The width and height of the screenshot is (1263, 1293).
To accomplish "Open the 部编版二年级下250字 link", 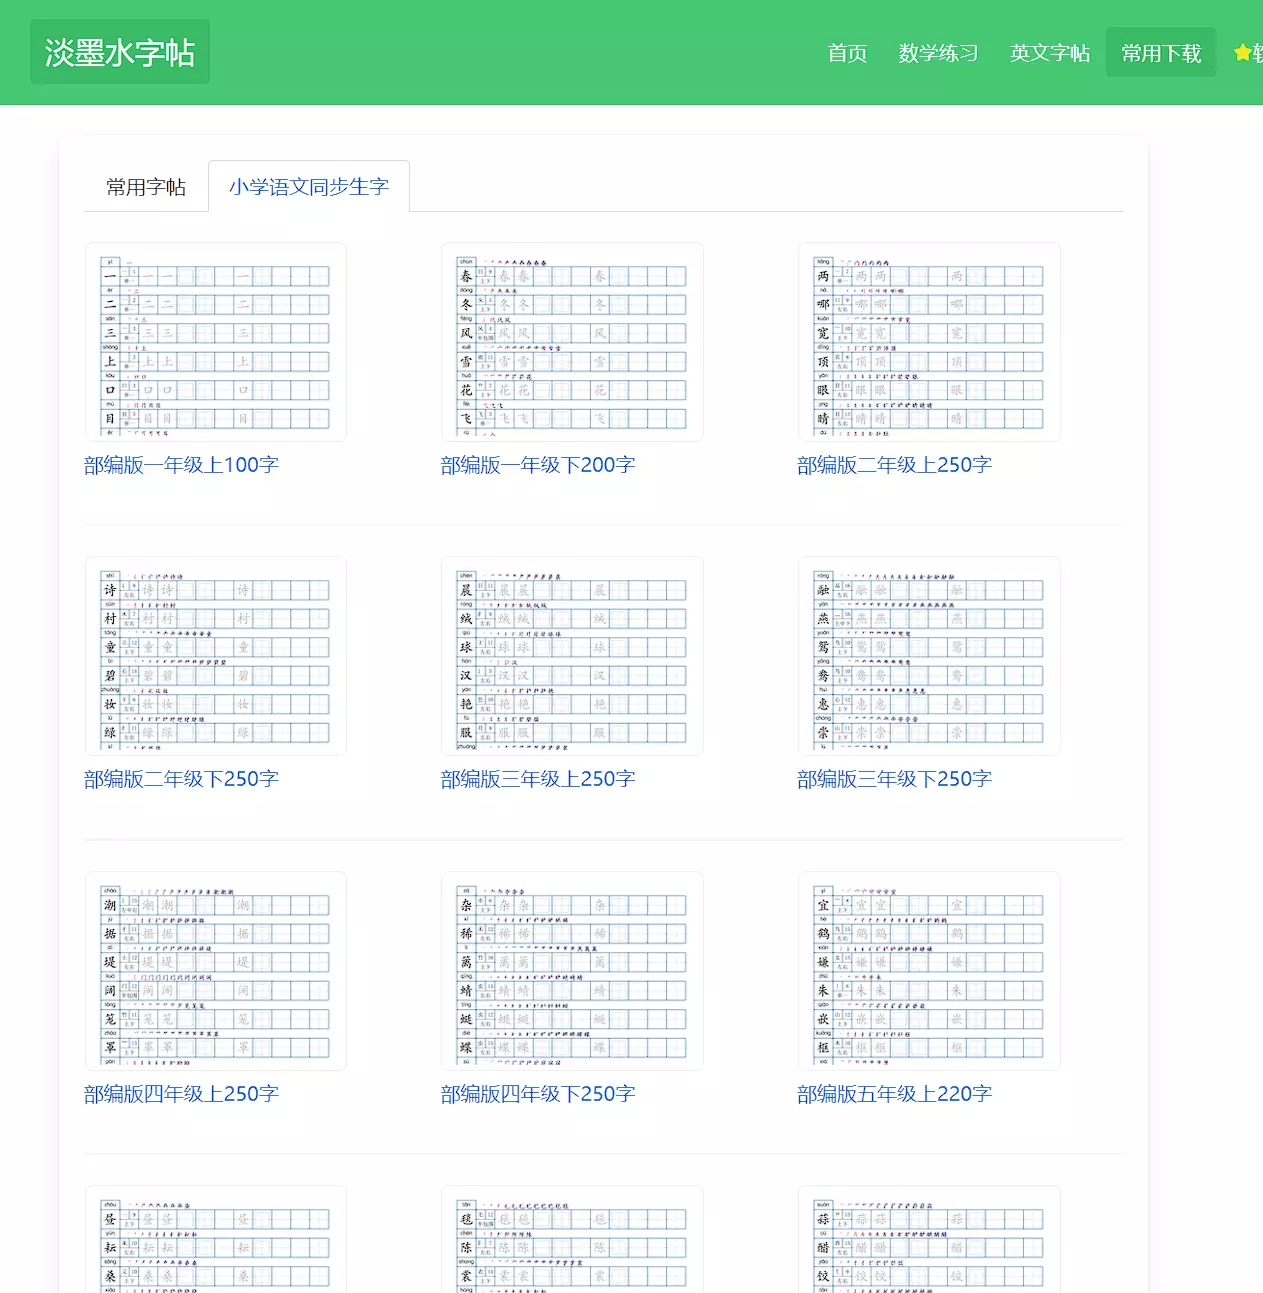I will click(181, 779).
